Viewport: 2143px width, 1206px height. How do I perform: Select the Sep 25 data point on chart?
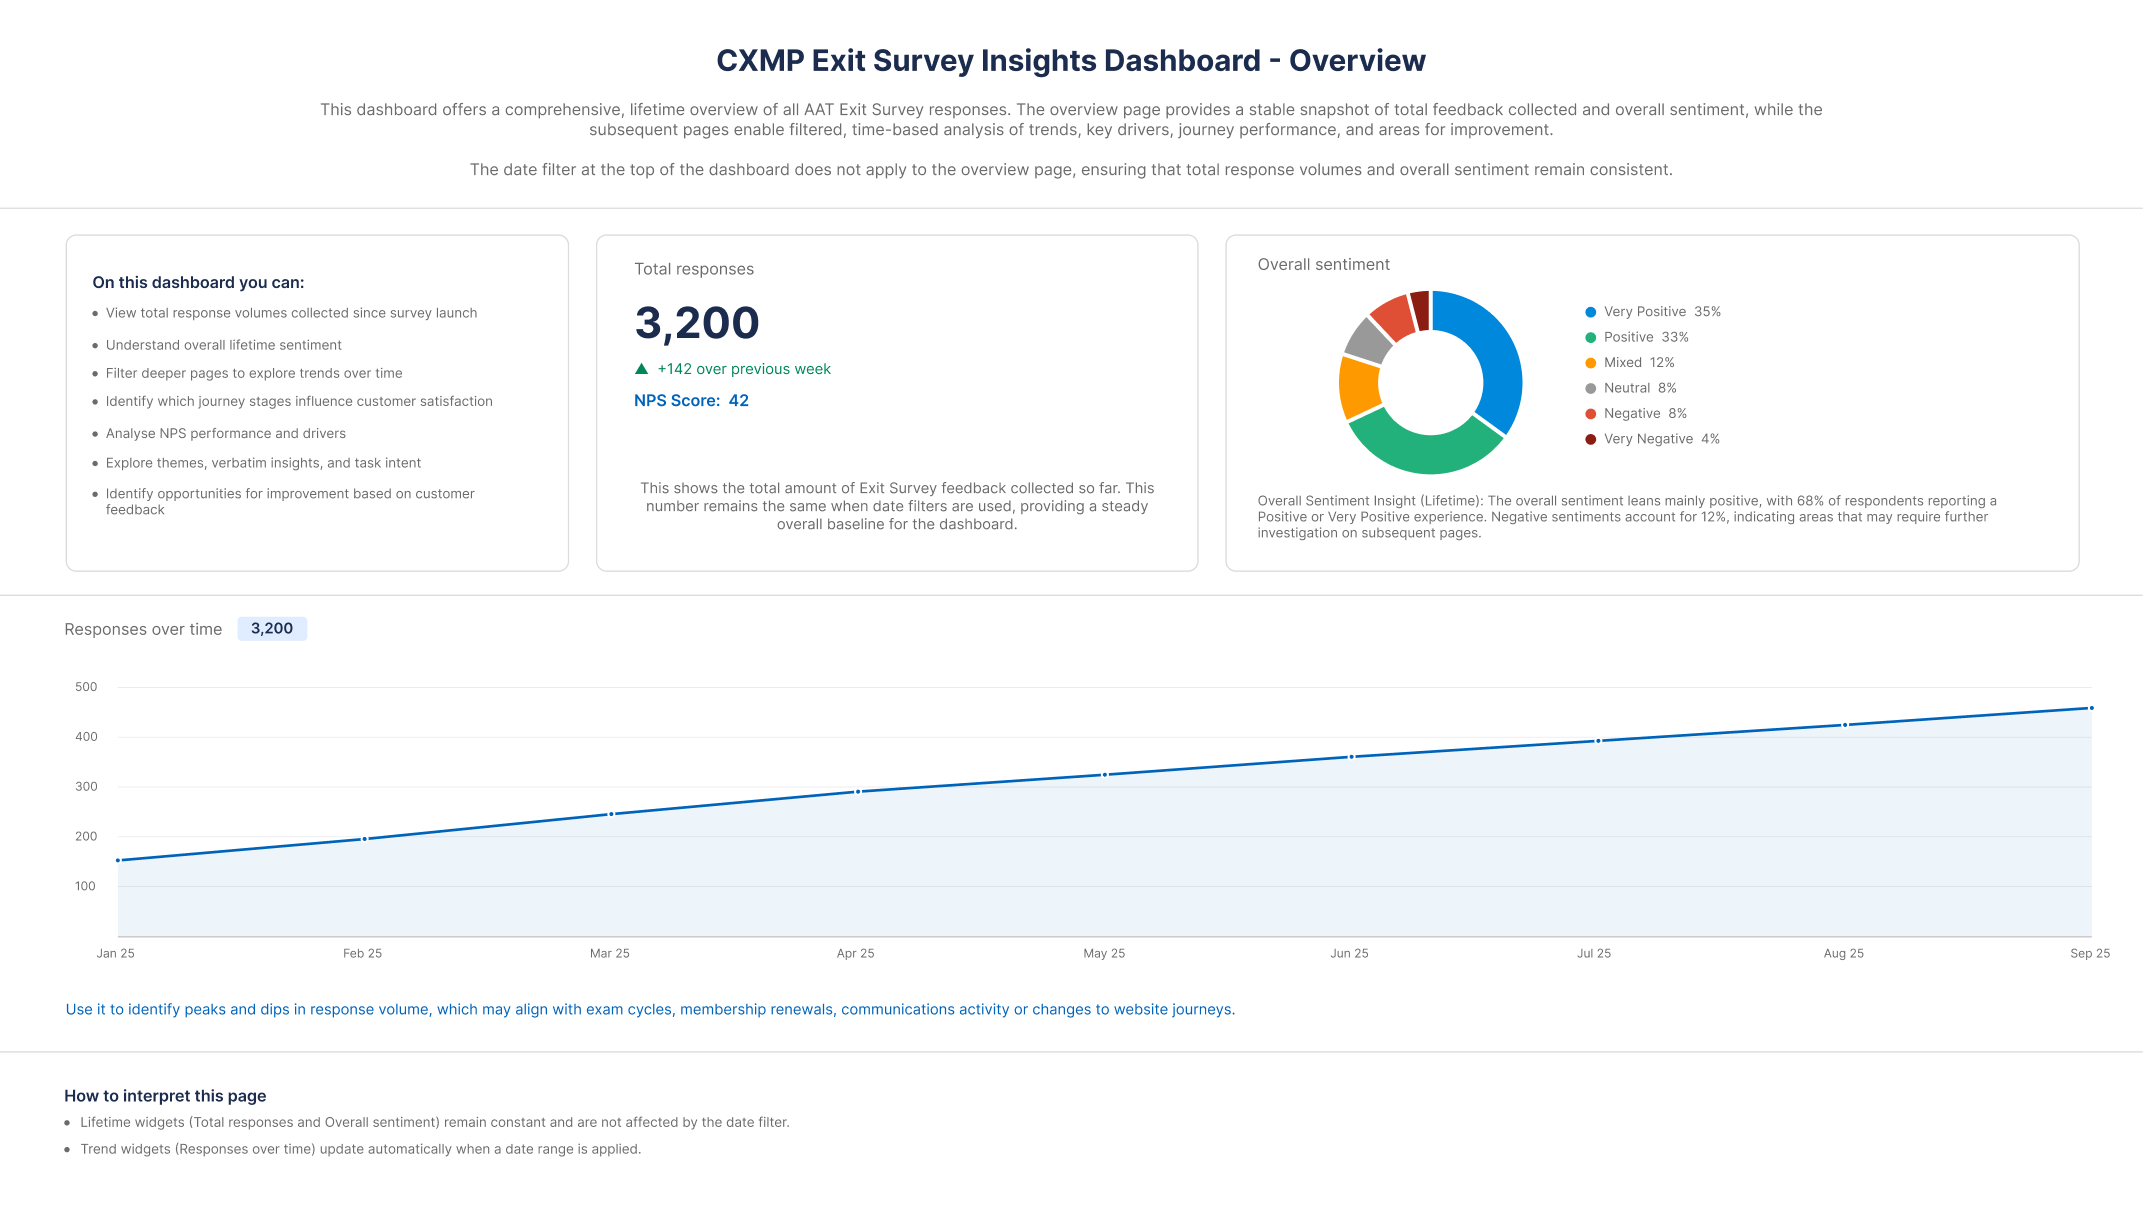click(2091, 708)
